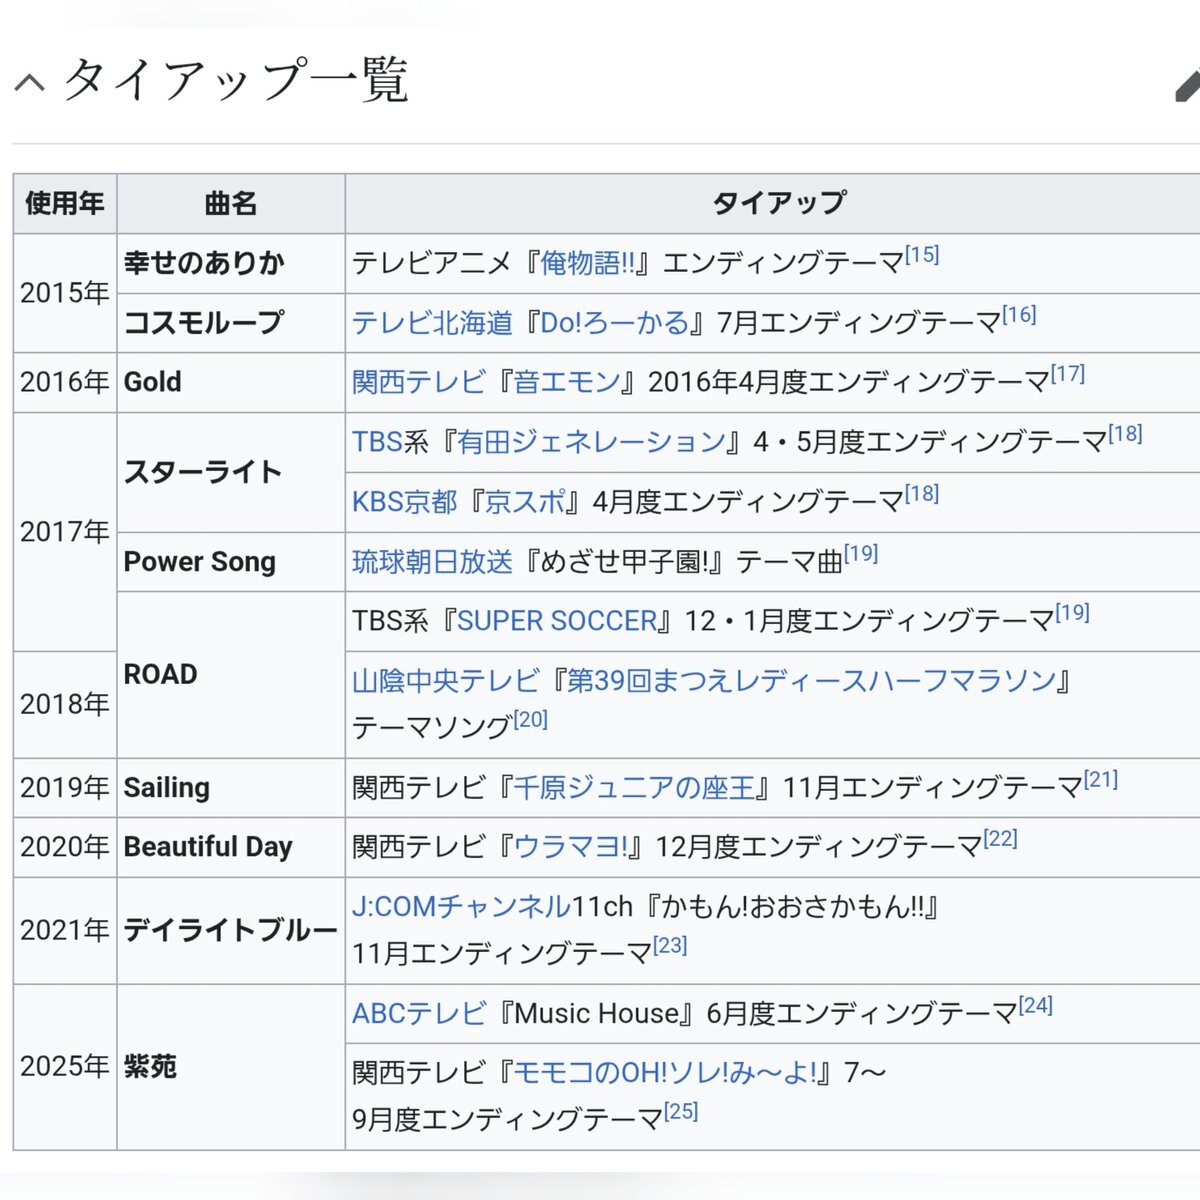Image resolution: width=1200 pixels, height=1200 pixels.
Task: Open the KBS京都 link
Action: pos(404,501)
